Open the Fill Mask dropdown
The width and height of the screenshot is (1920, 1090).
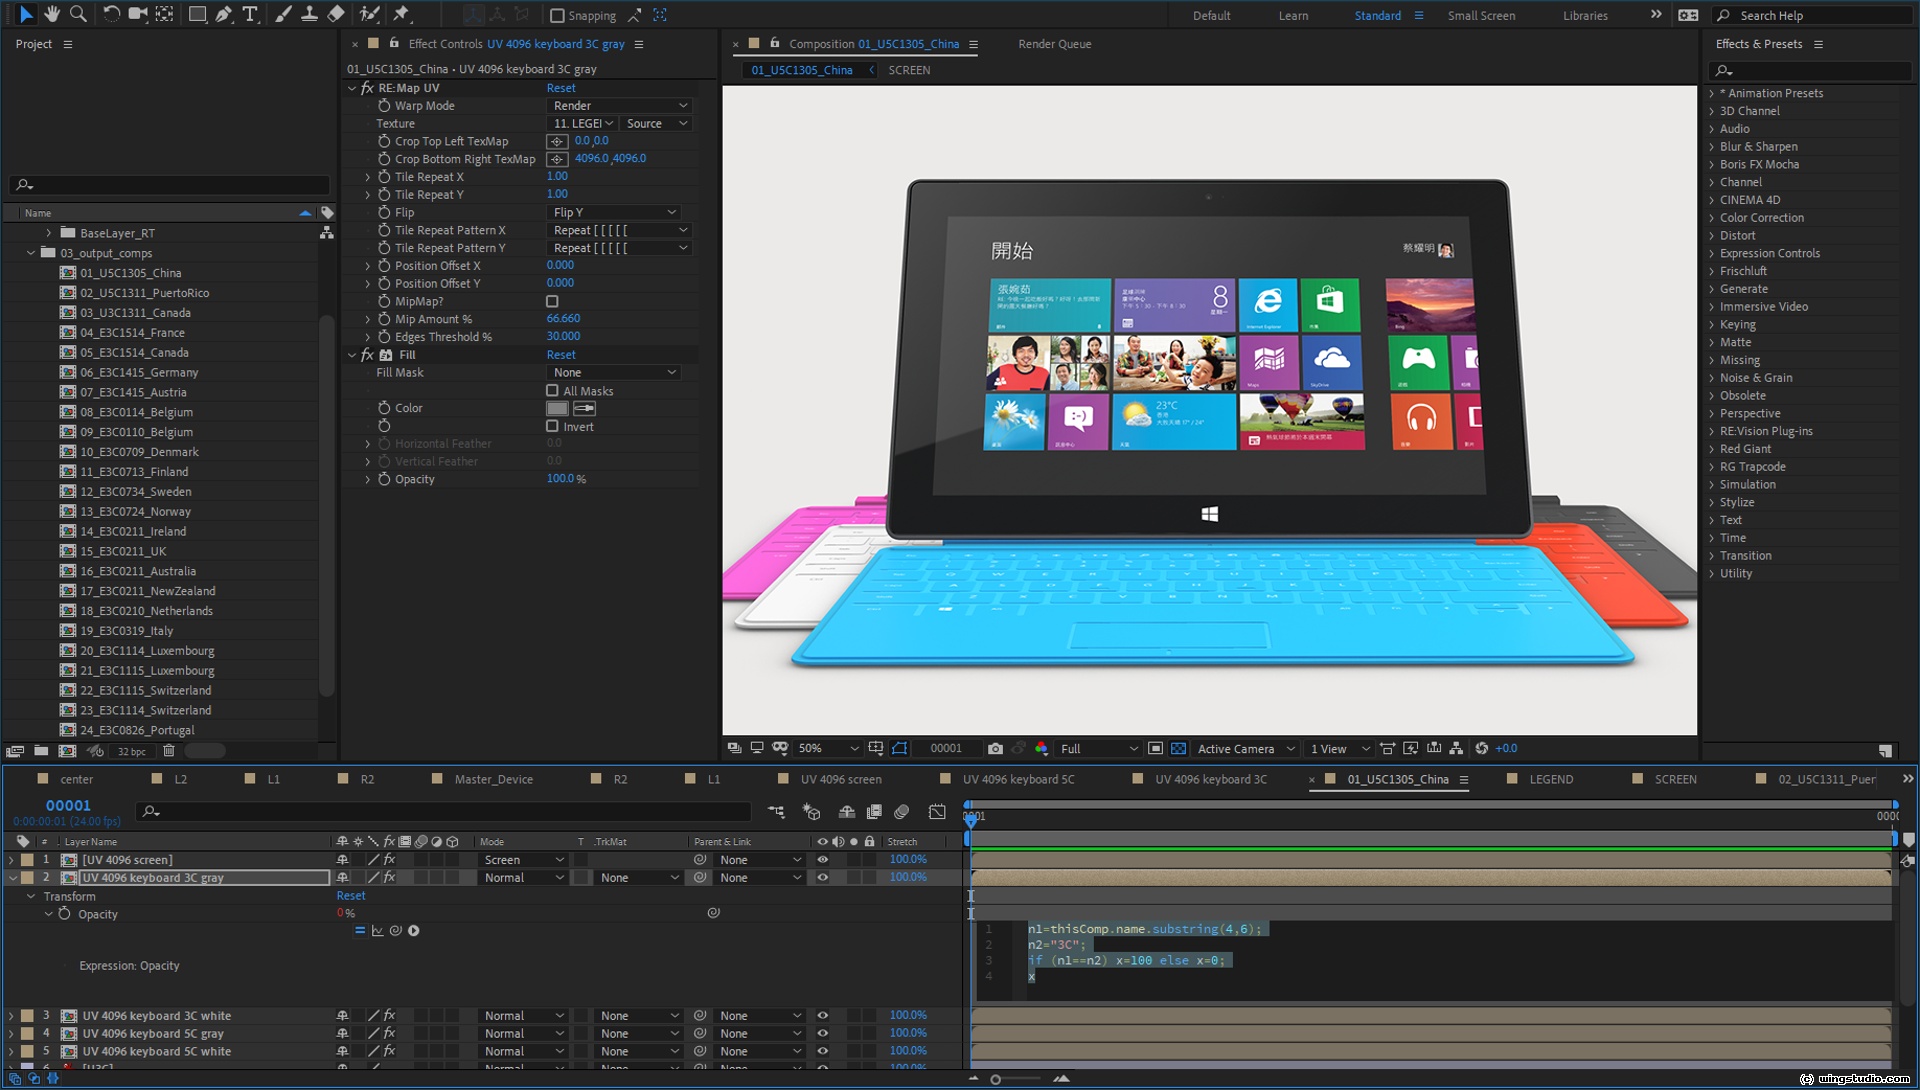click(614, 373)
